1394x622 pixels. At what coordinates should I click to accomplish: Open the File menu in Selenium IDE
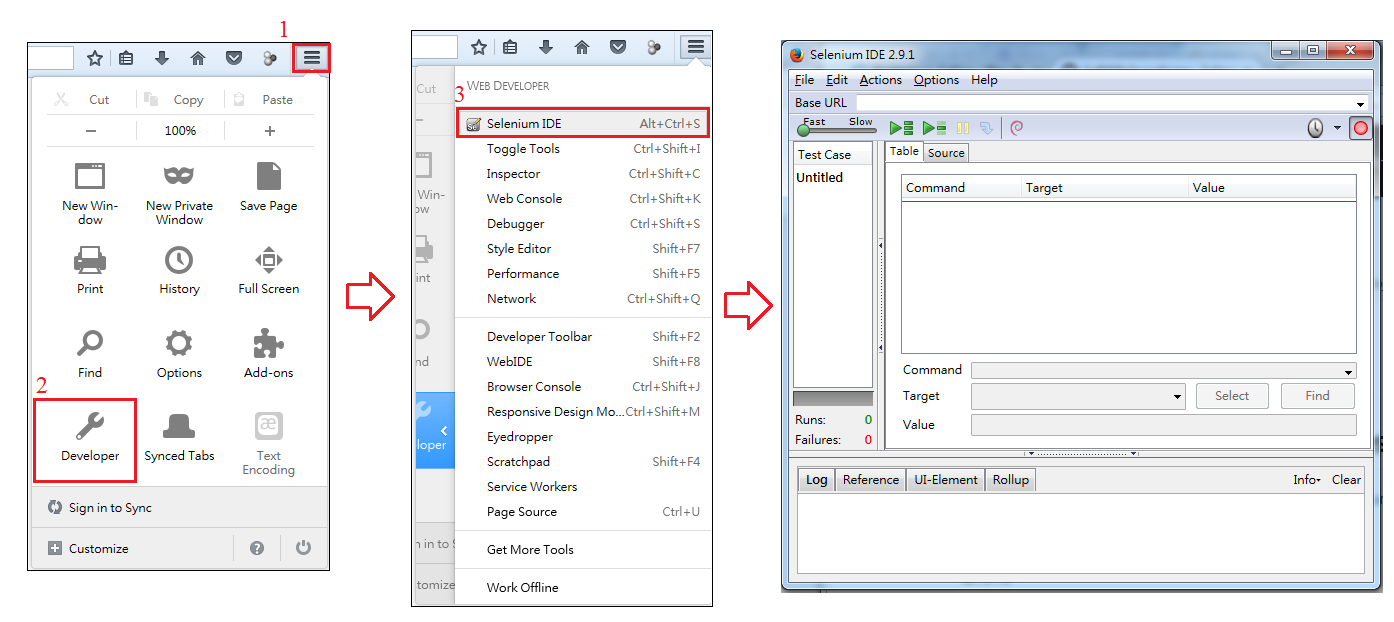pos(804,80)
